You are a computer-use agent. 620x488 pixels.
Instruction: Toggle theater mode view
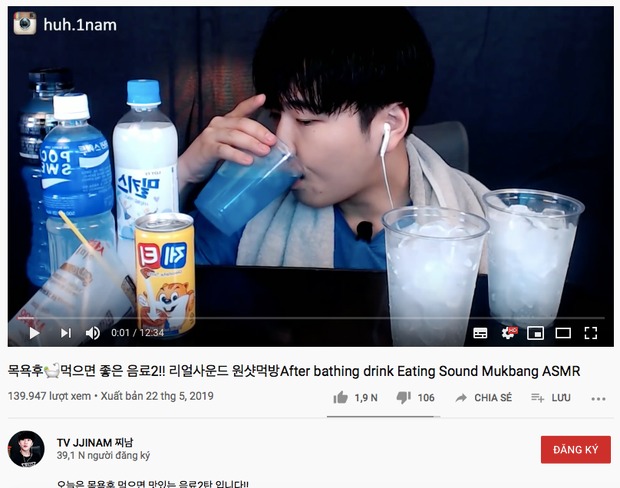(x=563, y=333)
